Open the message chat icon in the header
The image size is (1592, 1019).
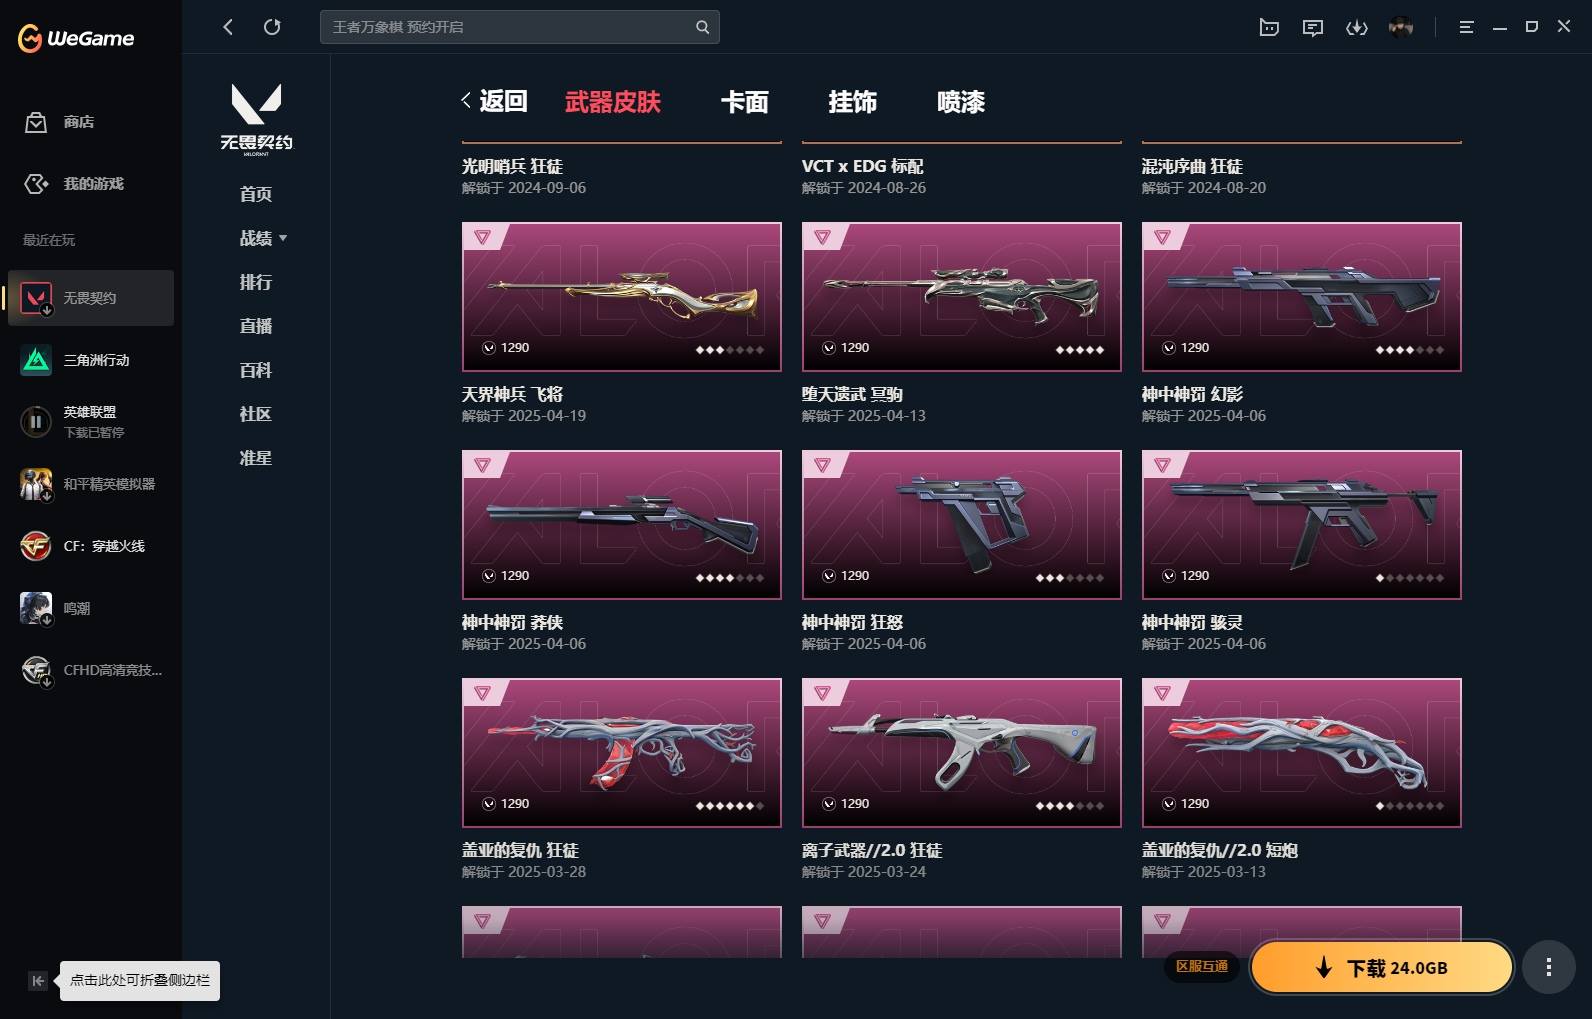coord(1313,28)
